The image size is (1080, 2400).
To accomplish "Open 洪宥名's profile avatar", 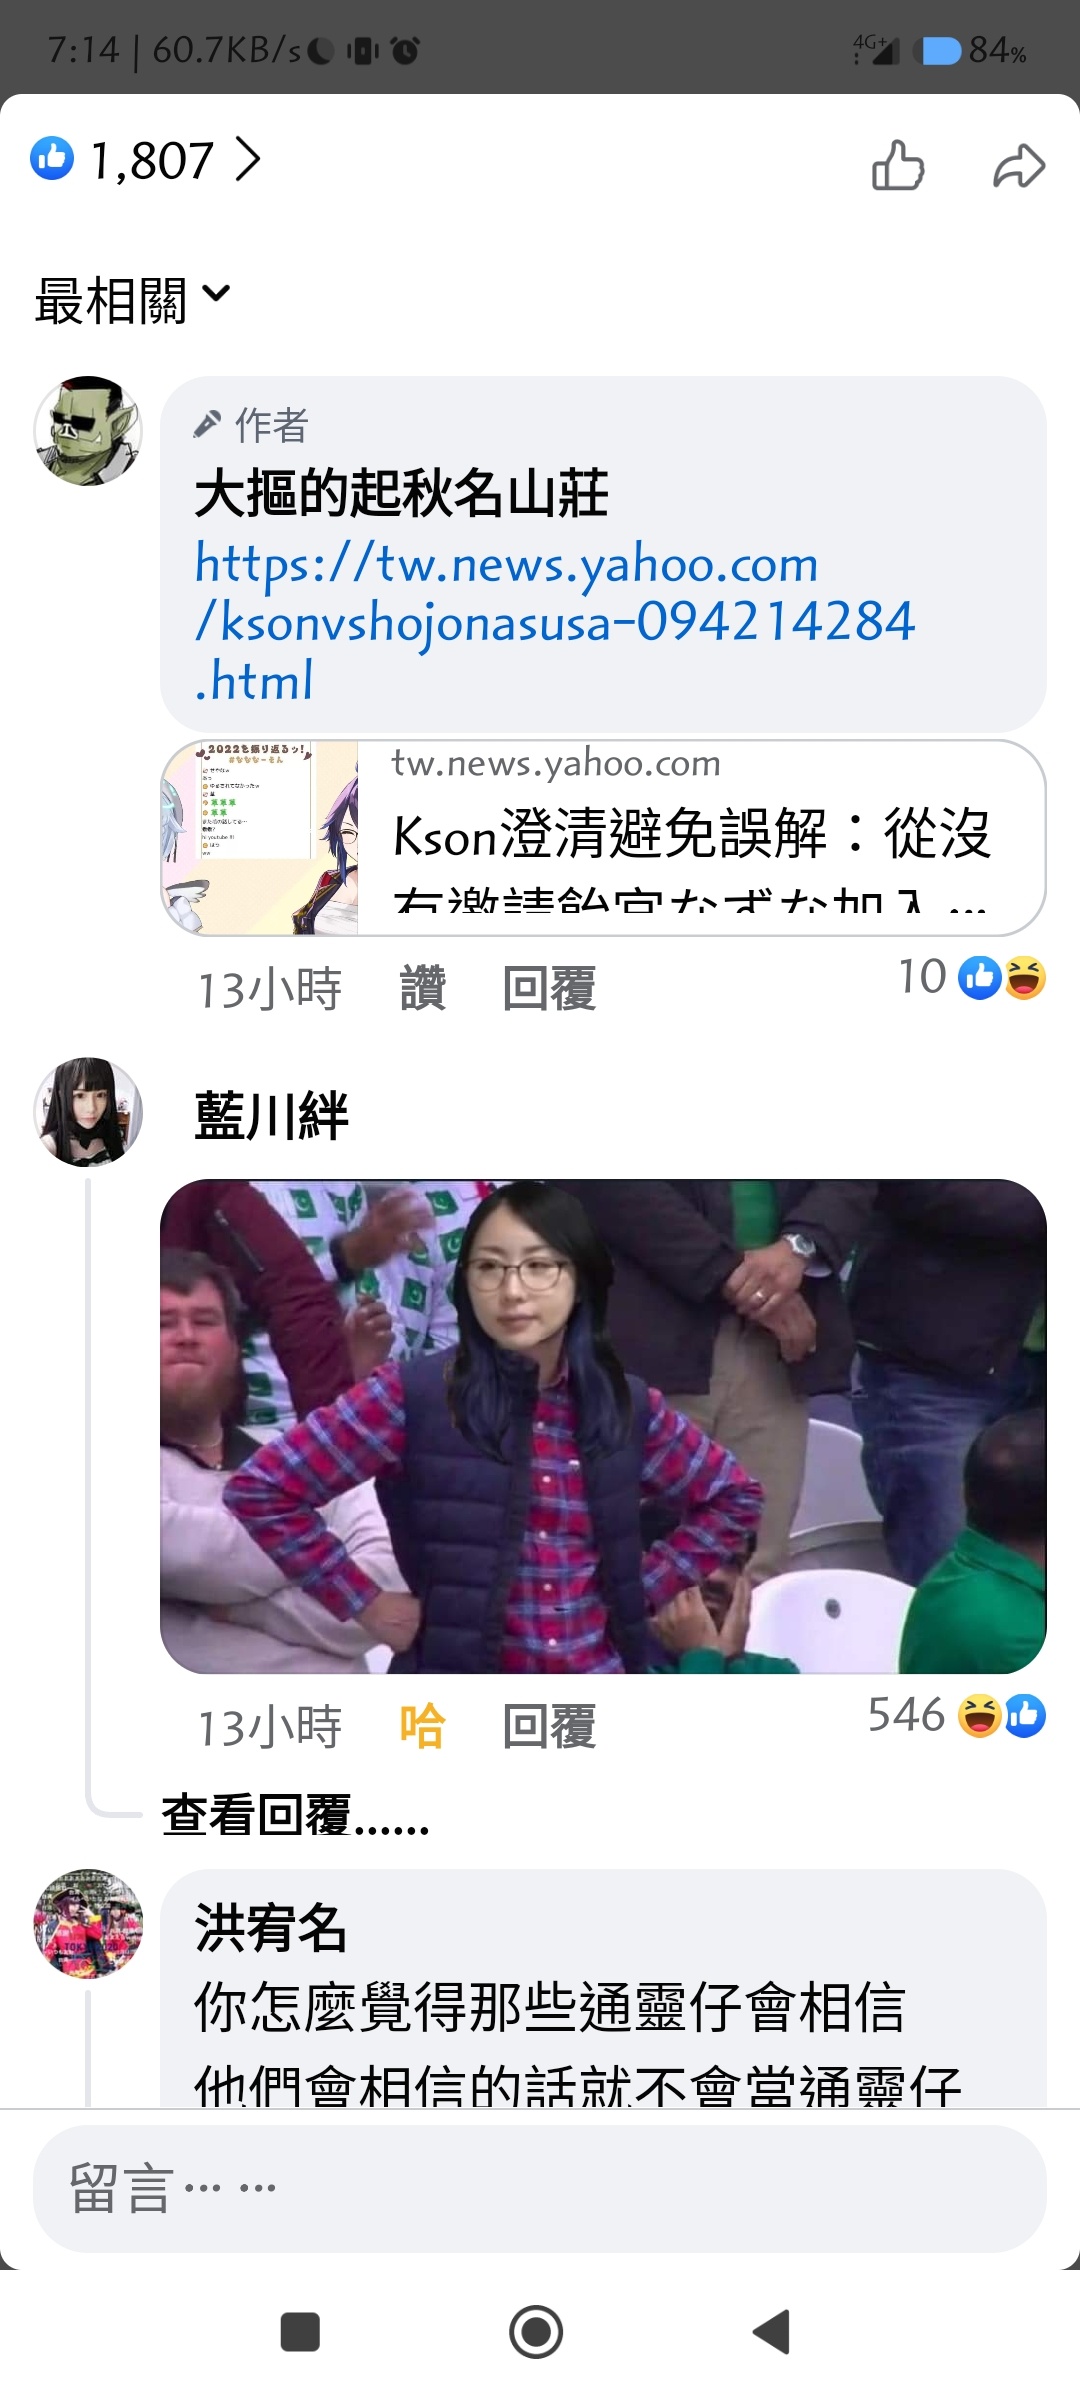I will [88, 1924].
